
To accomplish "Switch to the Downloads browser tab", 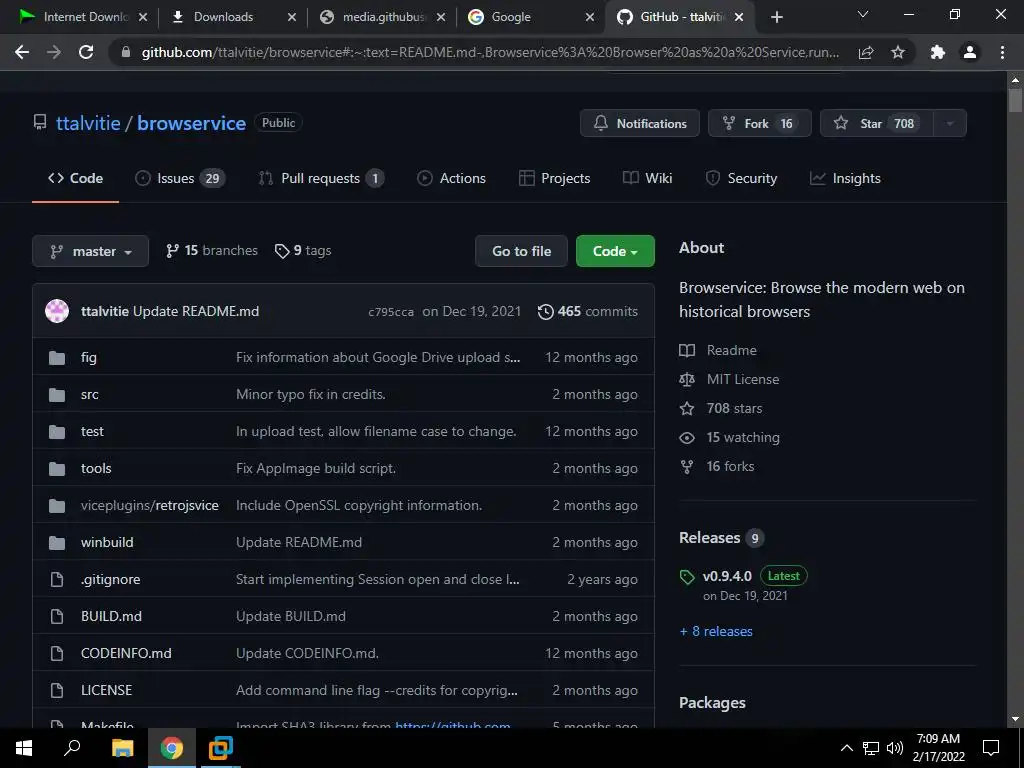I will click(233, 17).
